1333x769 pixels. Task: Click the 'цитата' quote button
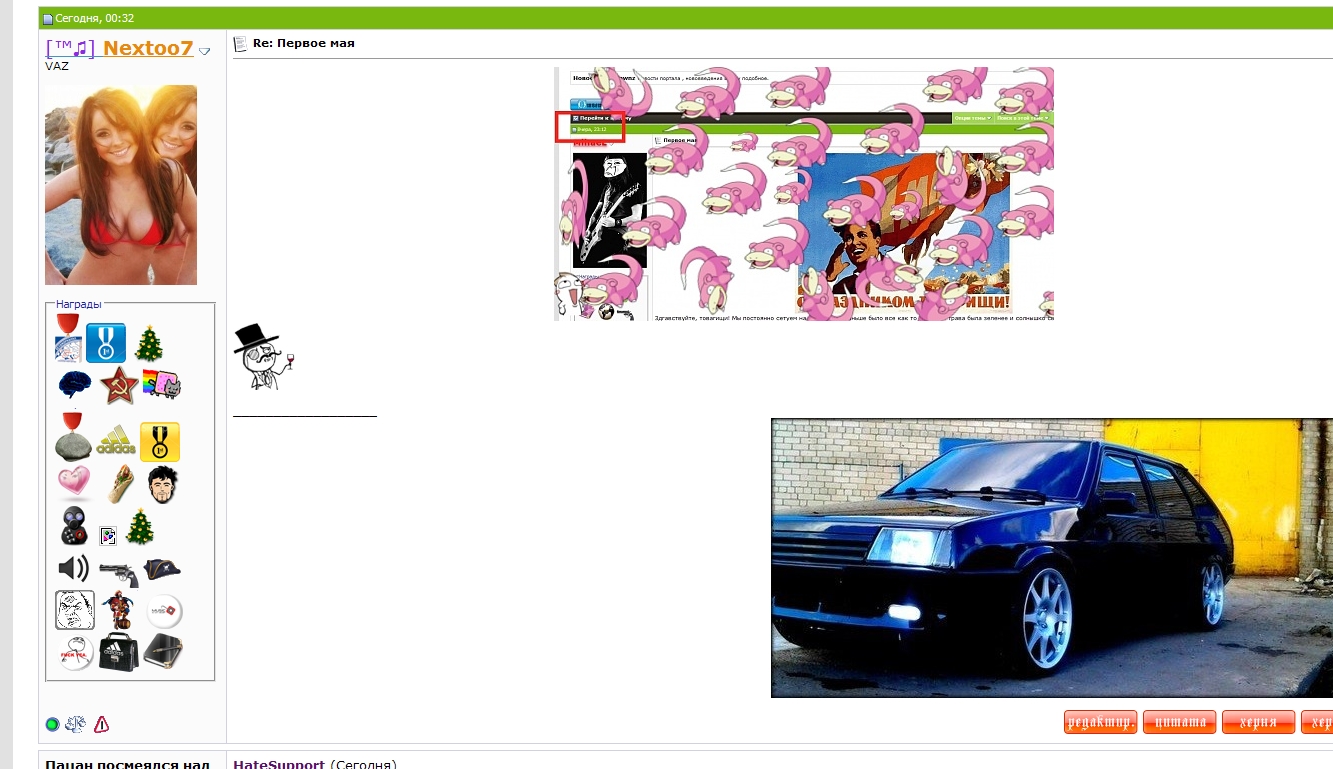click(x=1180, y=722)
